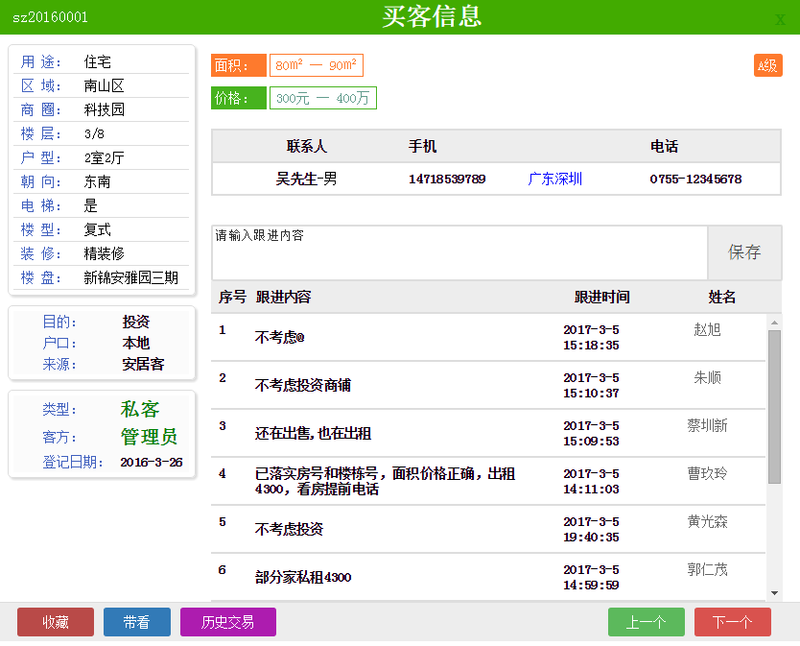Click the scrollbar down arrow

pyautogui.click(x=774, y=593)
